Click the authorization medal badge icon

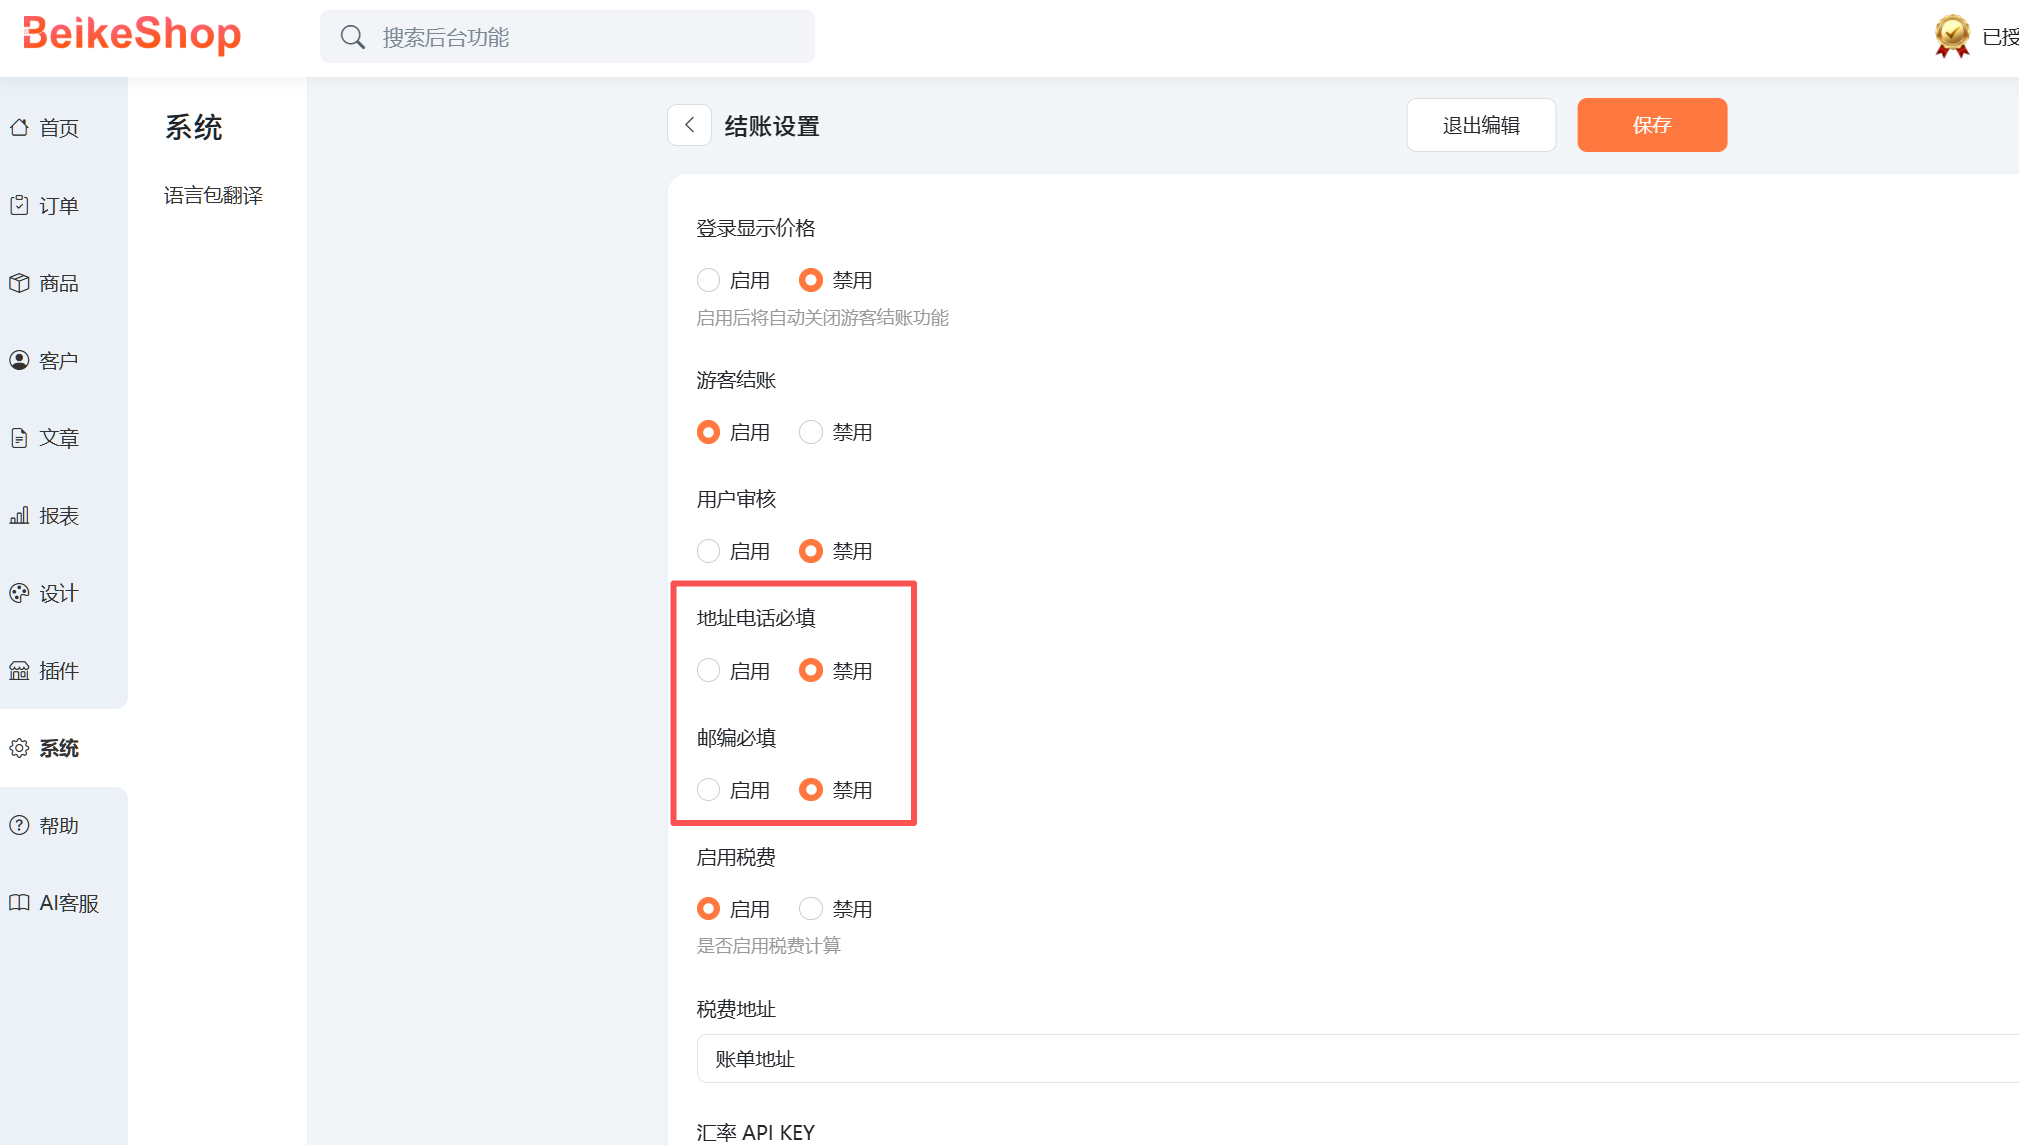point(1951,36)
